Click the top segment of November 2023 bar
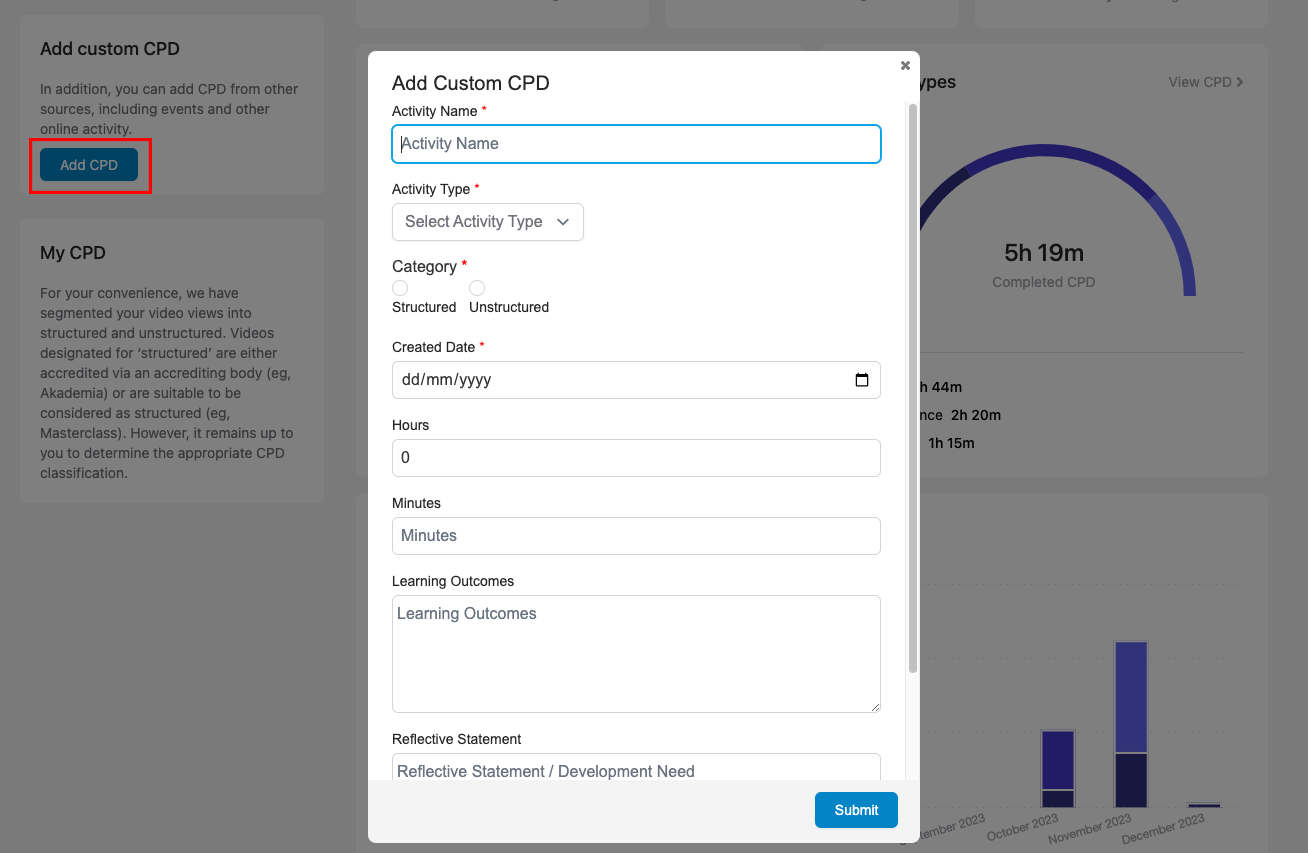 (1131, 696)
